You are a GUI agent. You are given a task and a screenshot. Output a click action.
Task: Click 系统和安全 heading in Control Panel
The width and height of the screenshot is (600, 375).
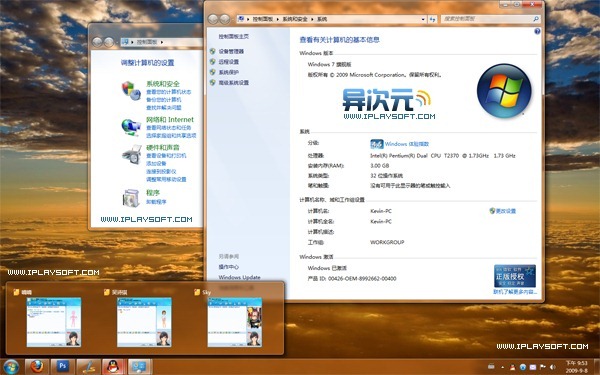pos(163,84)
